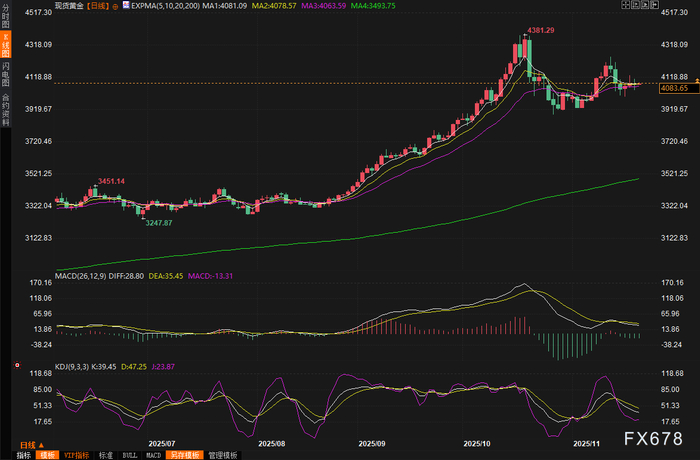Choose the BULL template
Viewport: 700px width, 460px height.
129,454
